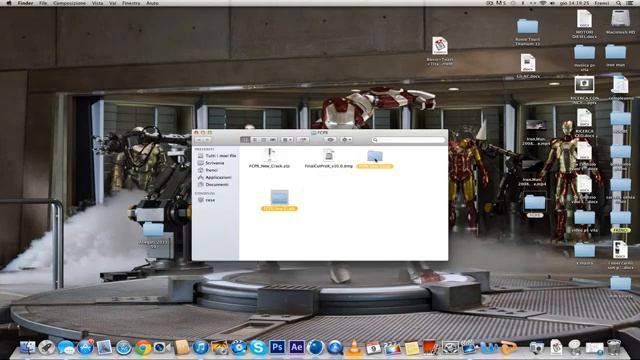Go forward with the Finder forward arrow

(x=207, y=140)
